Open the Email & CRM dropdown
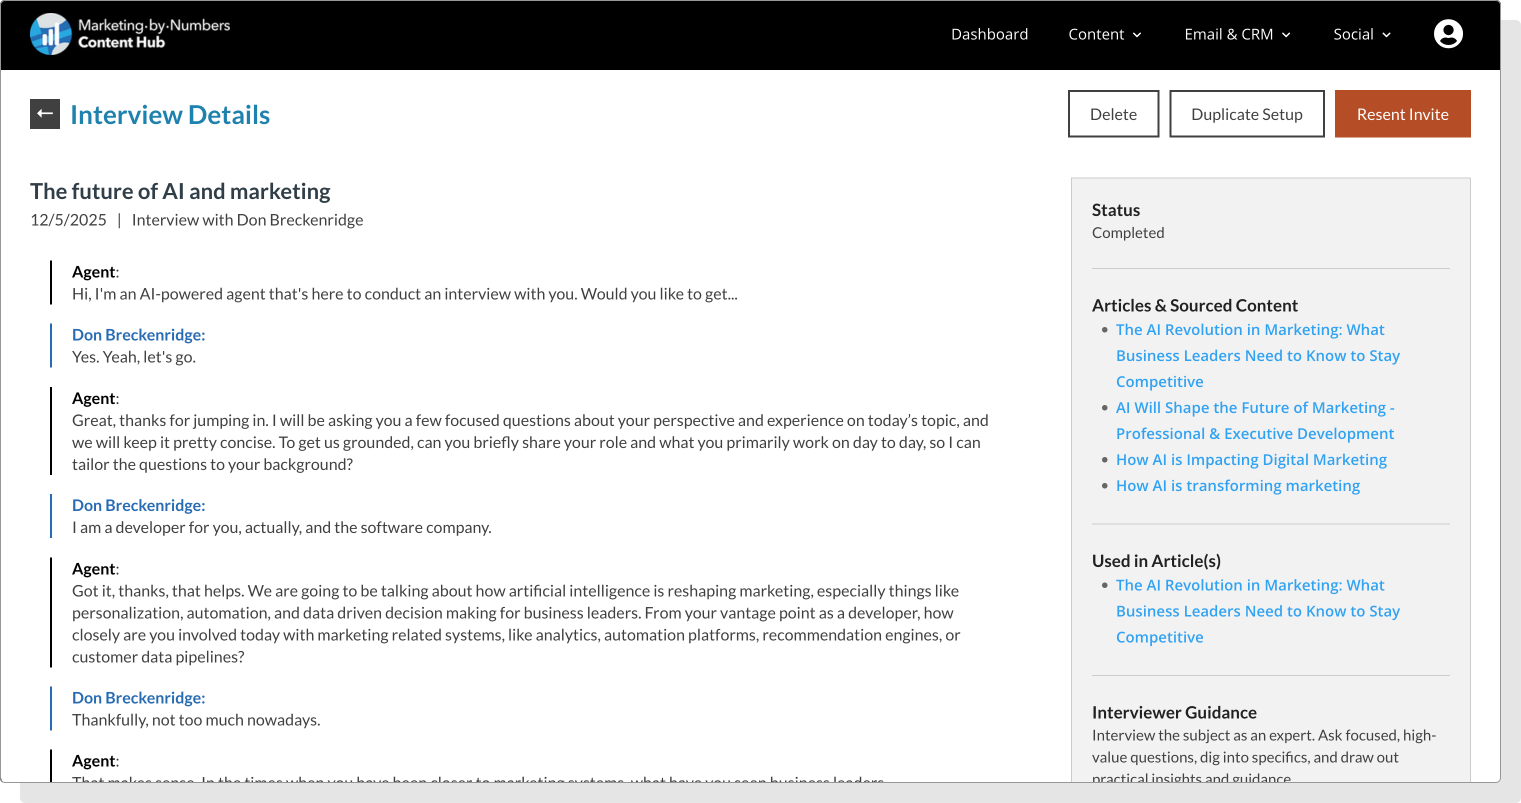The width and height of the screenshot is (1521, 803). pyautogui.click(x=1237, y=34)
